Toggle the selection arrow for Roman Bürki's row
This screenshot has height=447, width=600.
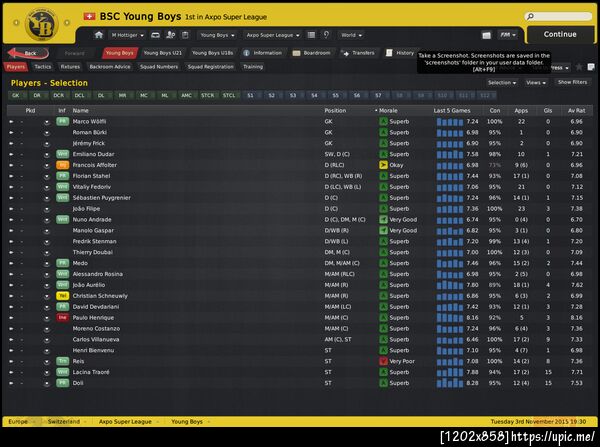(11, 132)
